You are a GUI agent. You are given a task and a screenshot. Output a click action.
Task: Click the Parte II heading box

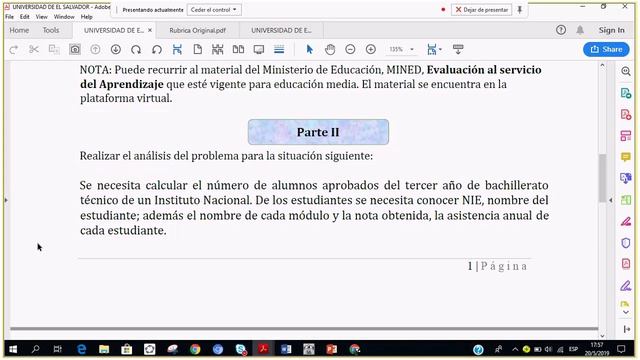(x=318, y=132)
